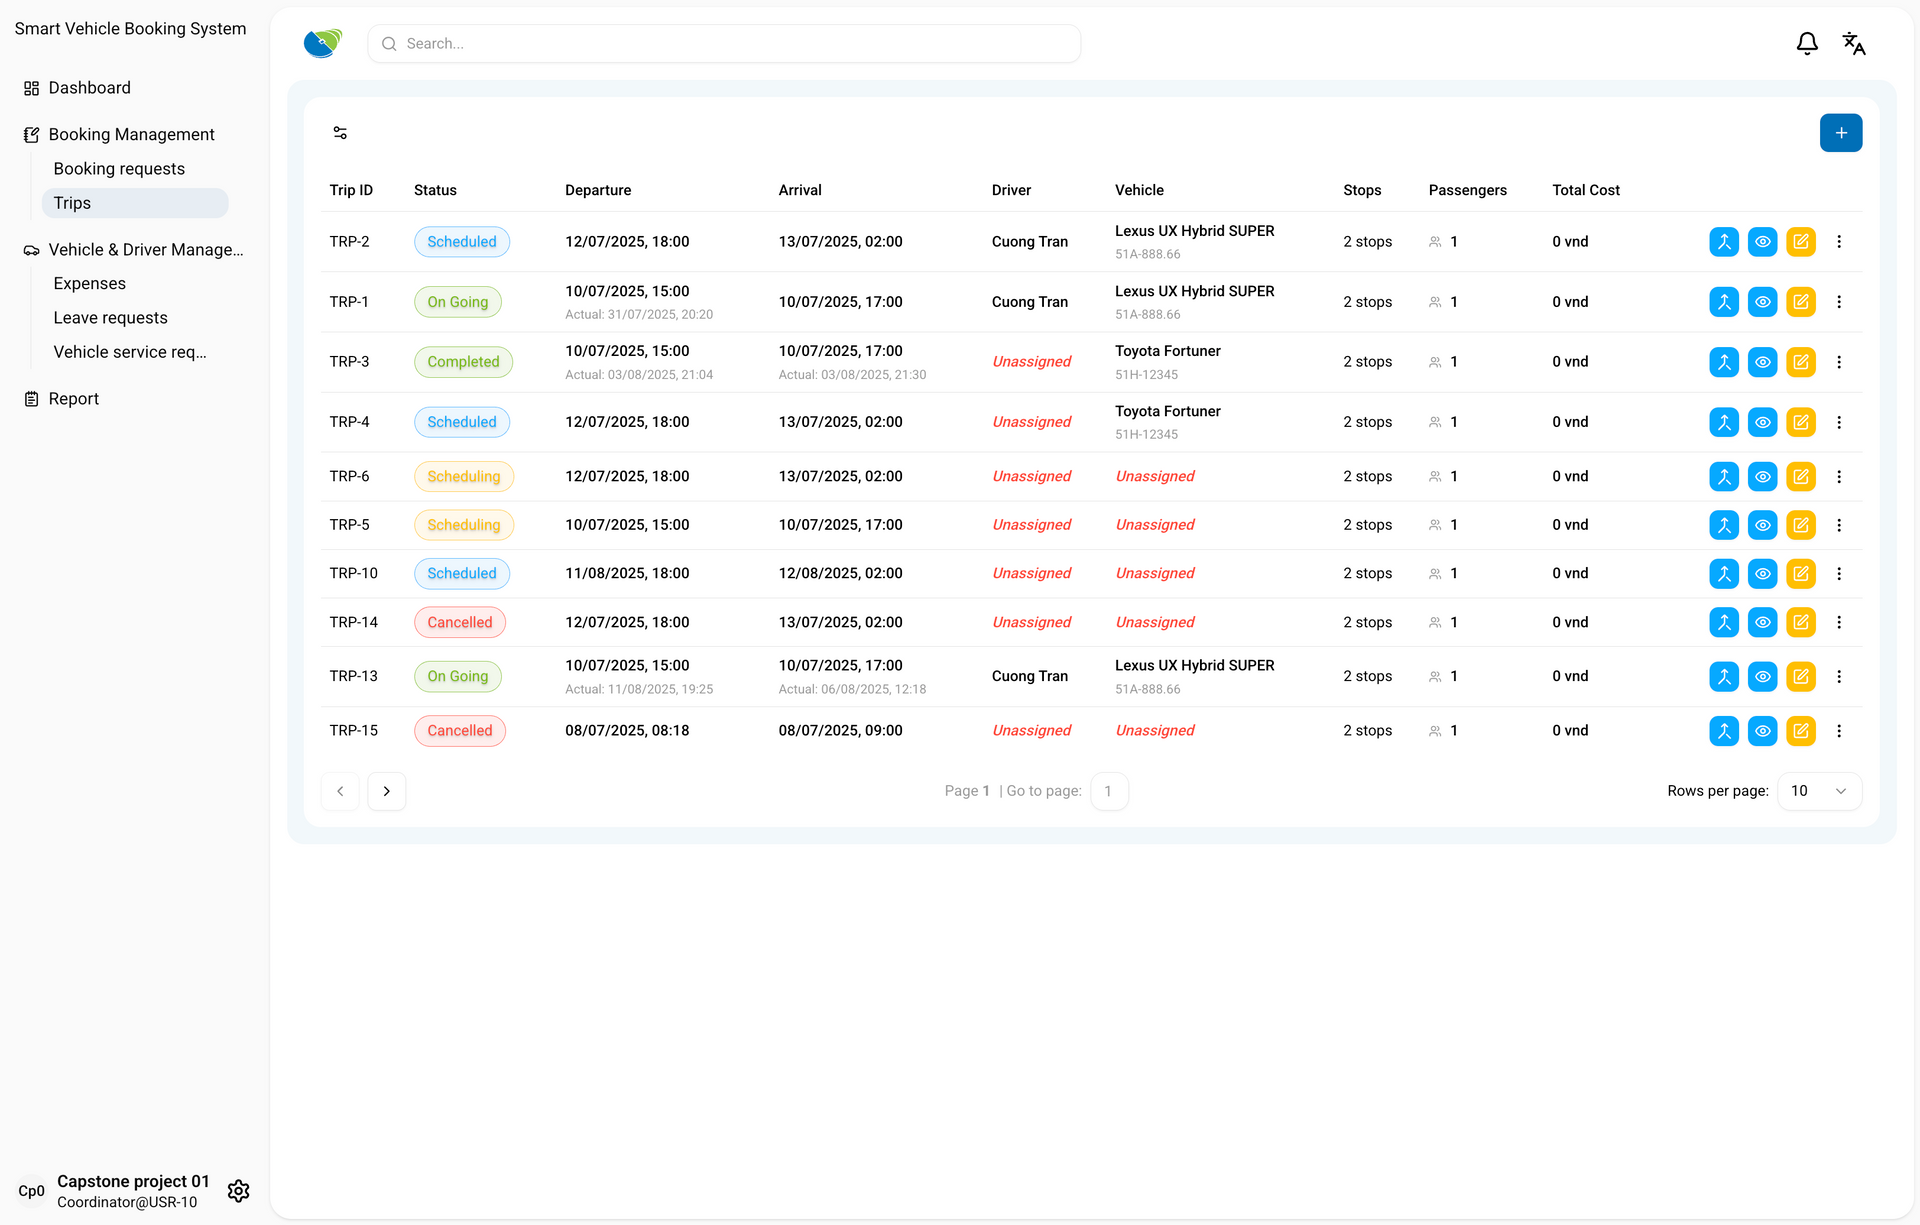
Task: Open the filter options icon
Action: point(340,133)
